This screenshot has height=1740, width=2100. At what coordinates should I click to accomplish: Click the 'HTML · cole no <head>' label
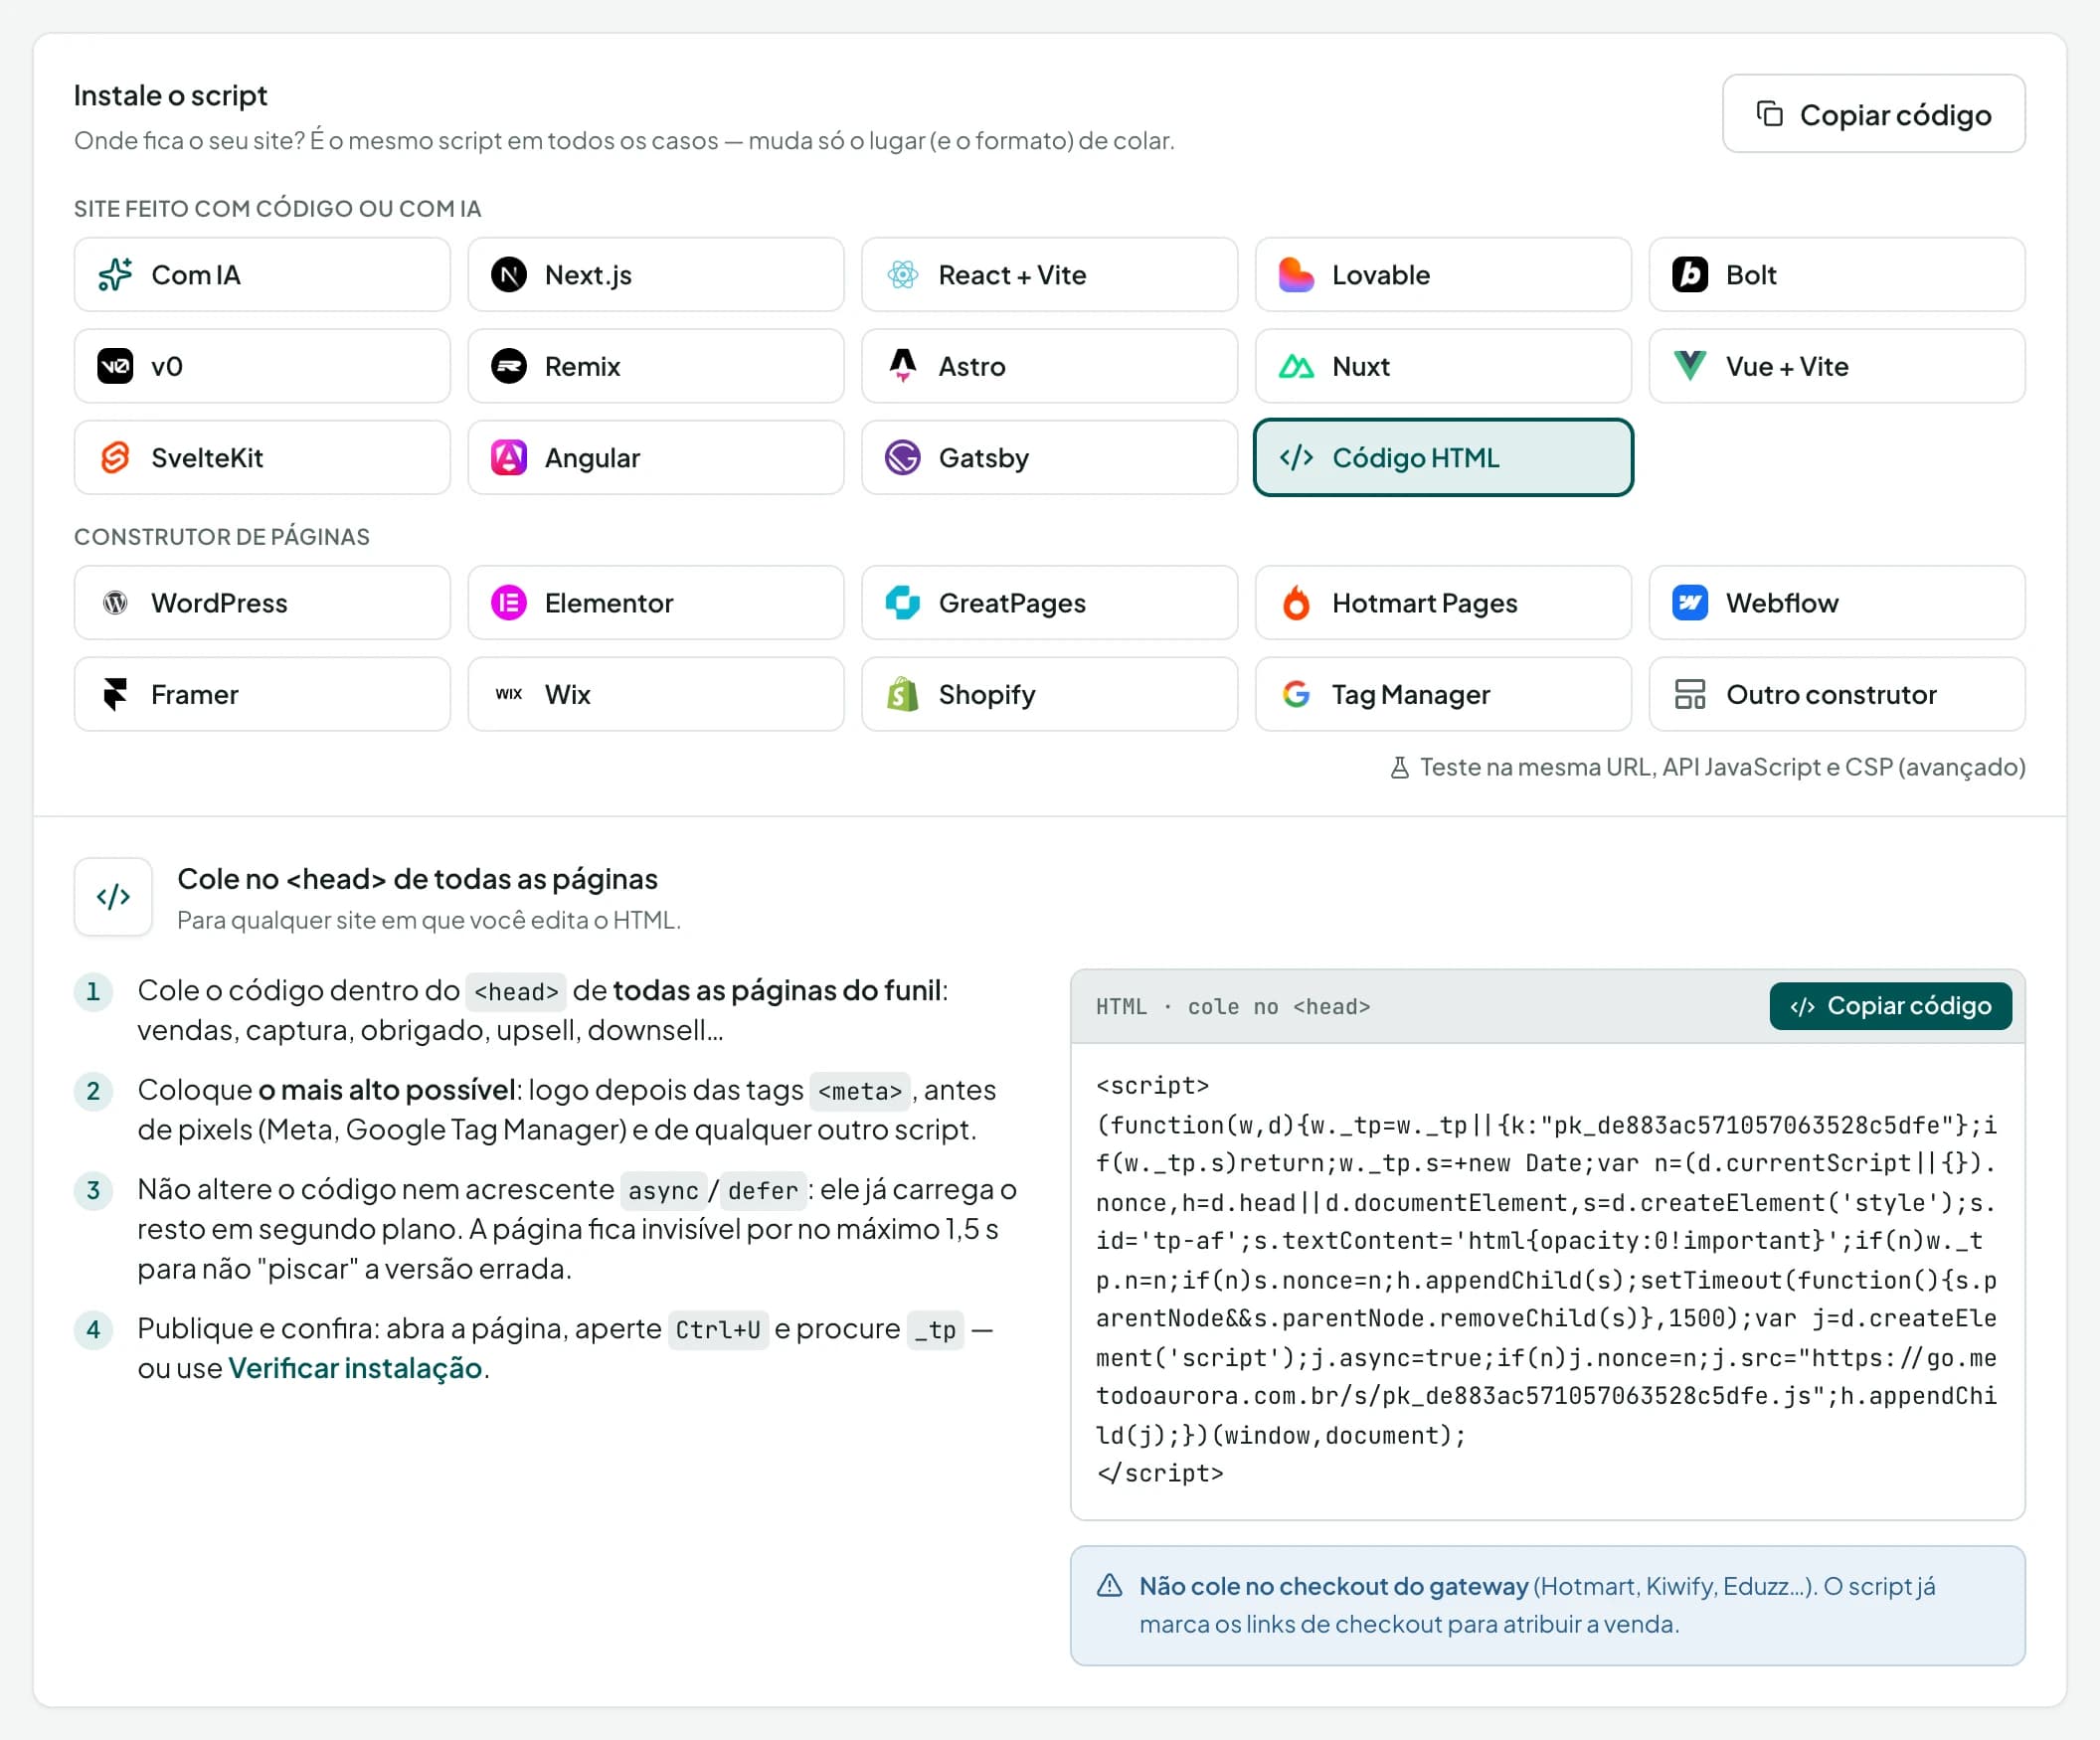pos(1232,1006)
